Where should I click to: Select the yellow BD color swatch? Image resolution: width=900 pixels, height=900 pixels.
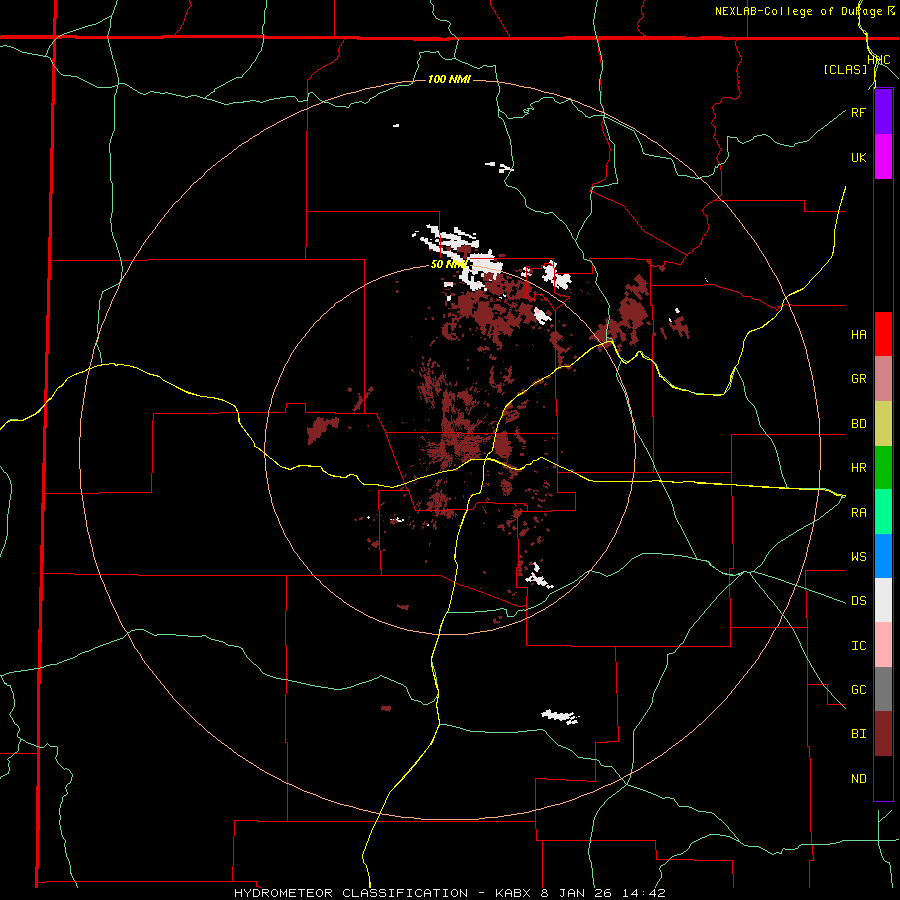point(883,423)
